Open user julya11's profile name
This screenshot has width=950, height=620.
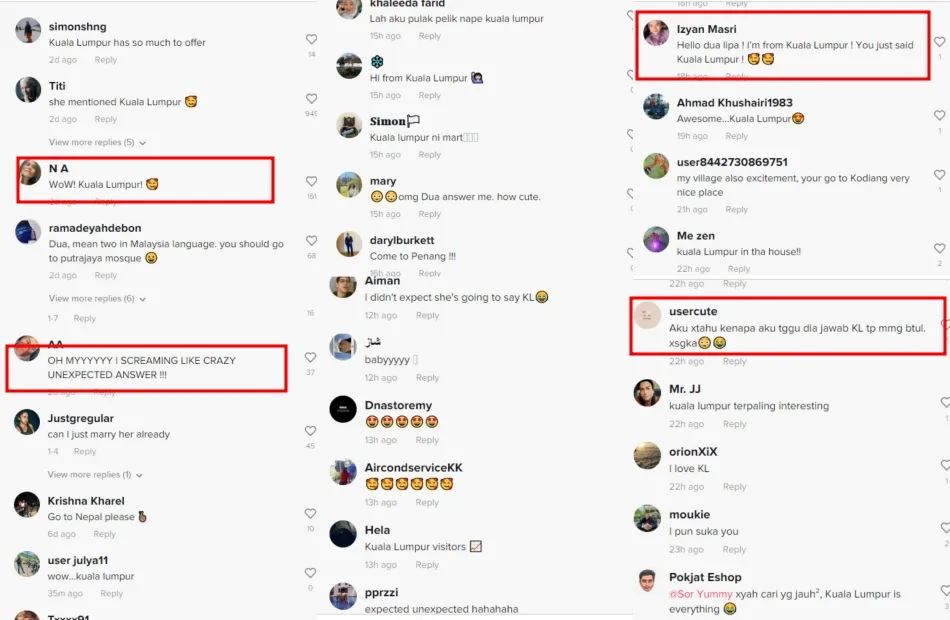click(x=78, y=561)
